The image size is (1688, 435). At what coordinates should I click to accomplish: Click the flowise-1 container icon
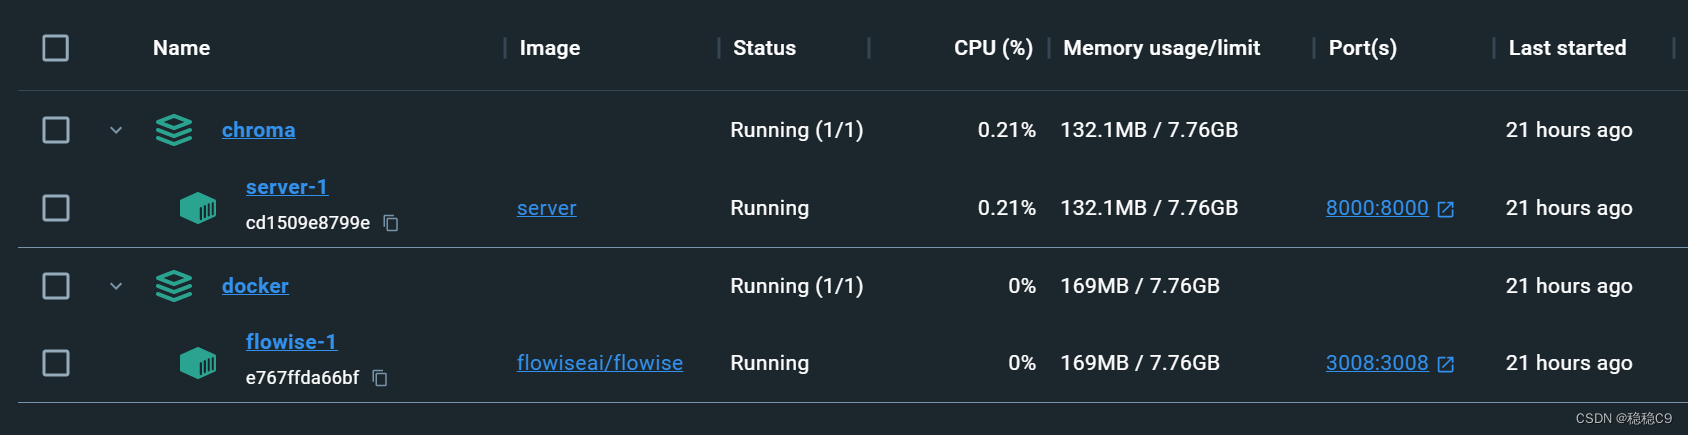click(x=198, y=363)
